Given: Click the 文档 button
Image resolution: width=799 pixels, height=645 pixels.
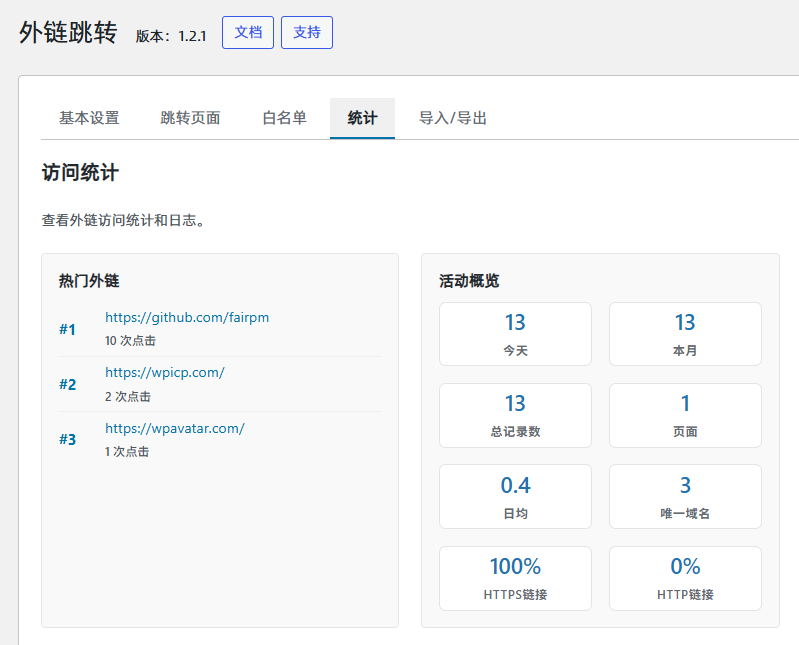Looking at the screenshot, I should pyautogui.click(x=247, y=32).
